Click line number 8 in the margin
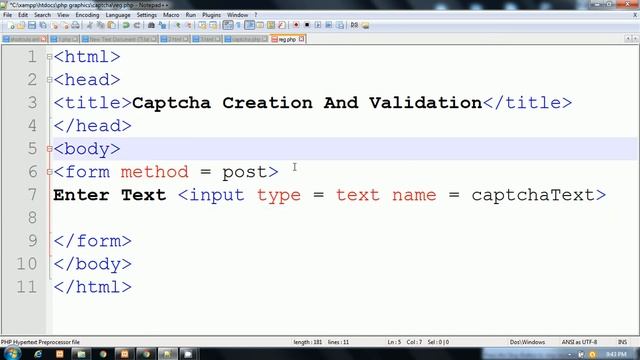Image resolution: width=640 pixels, height=360 pixels. pos(33,218)
